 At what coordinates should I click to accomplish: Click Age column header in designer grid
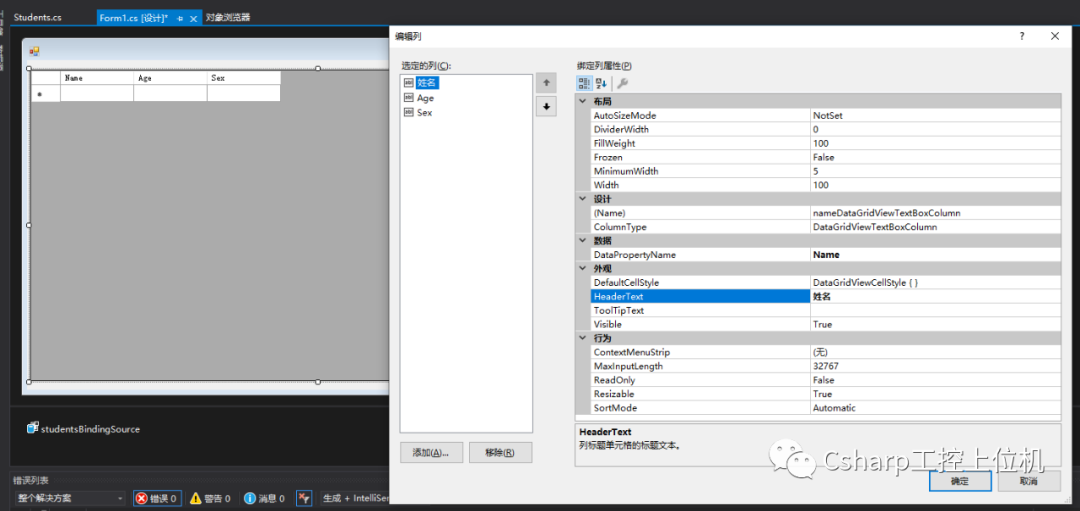pyautogui.click(x=170, y=78)
